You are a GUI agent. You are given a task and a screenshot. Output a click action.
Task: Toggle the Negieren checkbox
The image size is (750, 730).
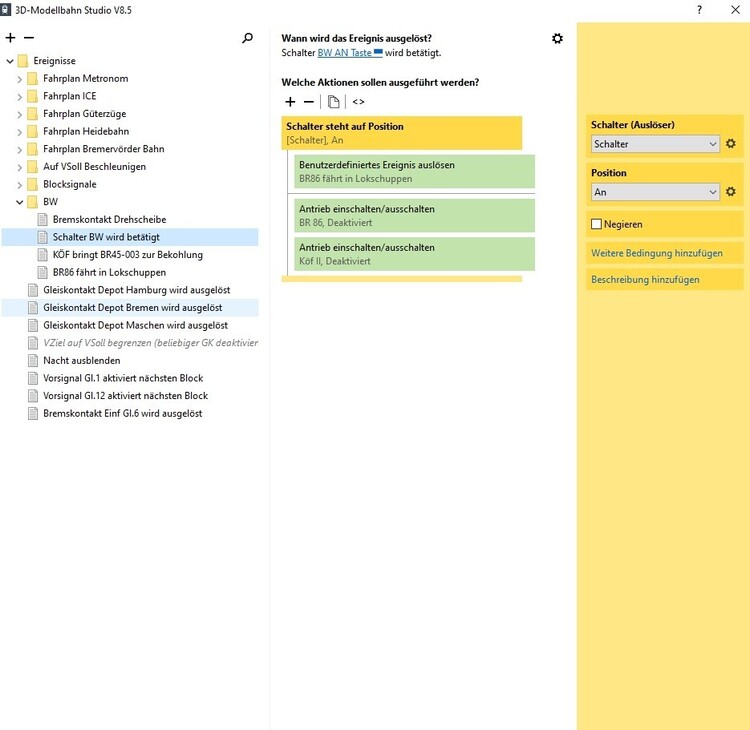tap(596, 224)
